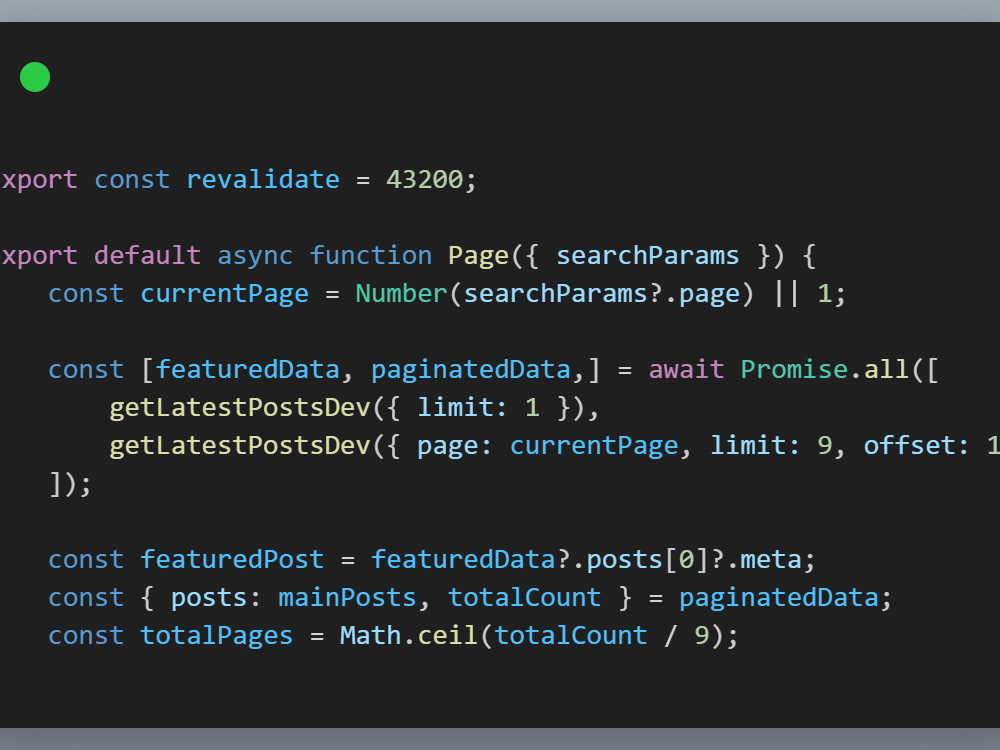
Task: Click the 'function' keyword
Action: click(x=371, y=256)
